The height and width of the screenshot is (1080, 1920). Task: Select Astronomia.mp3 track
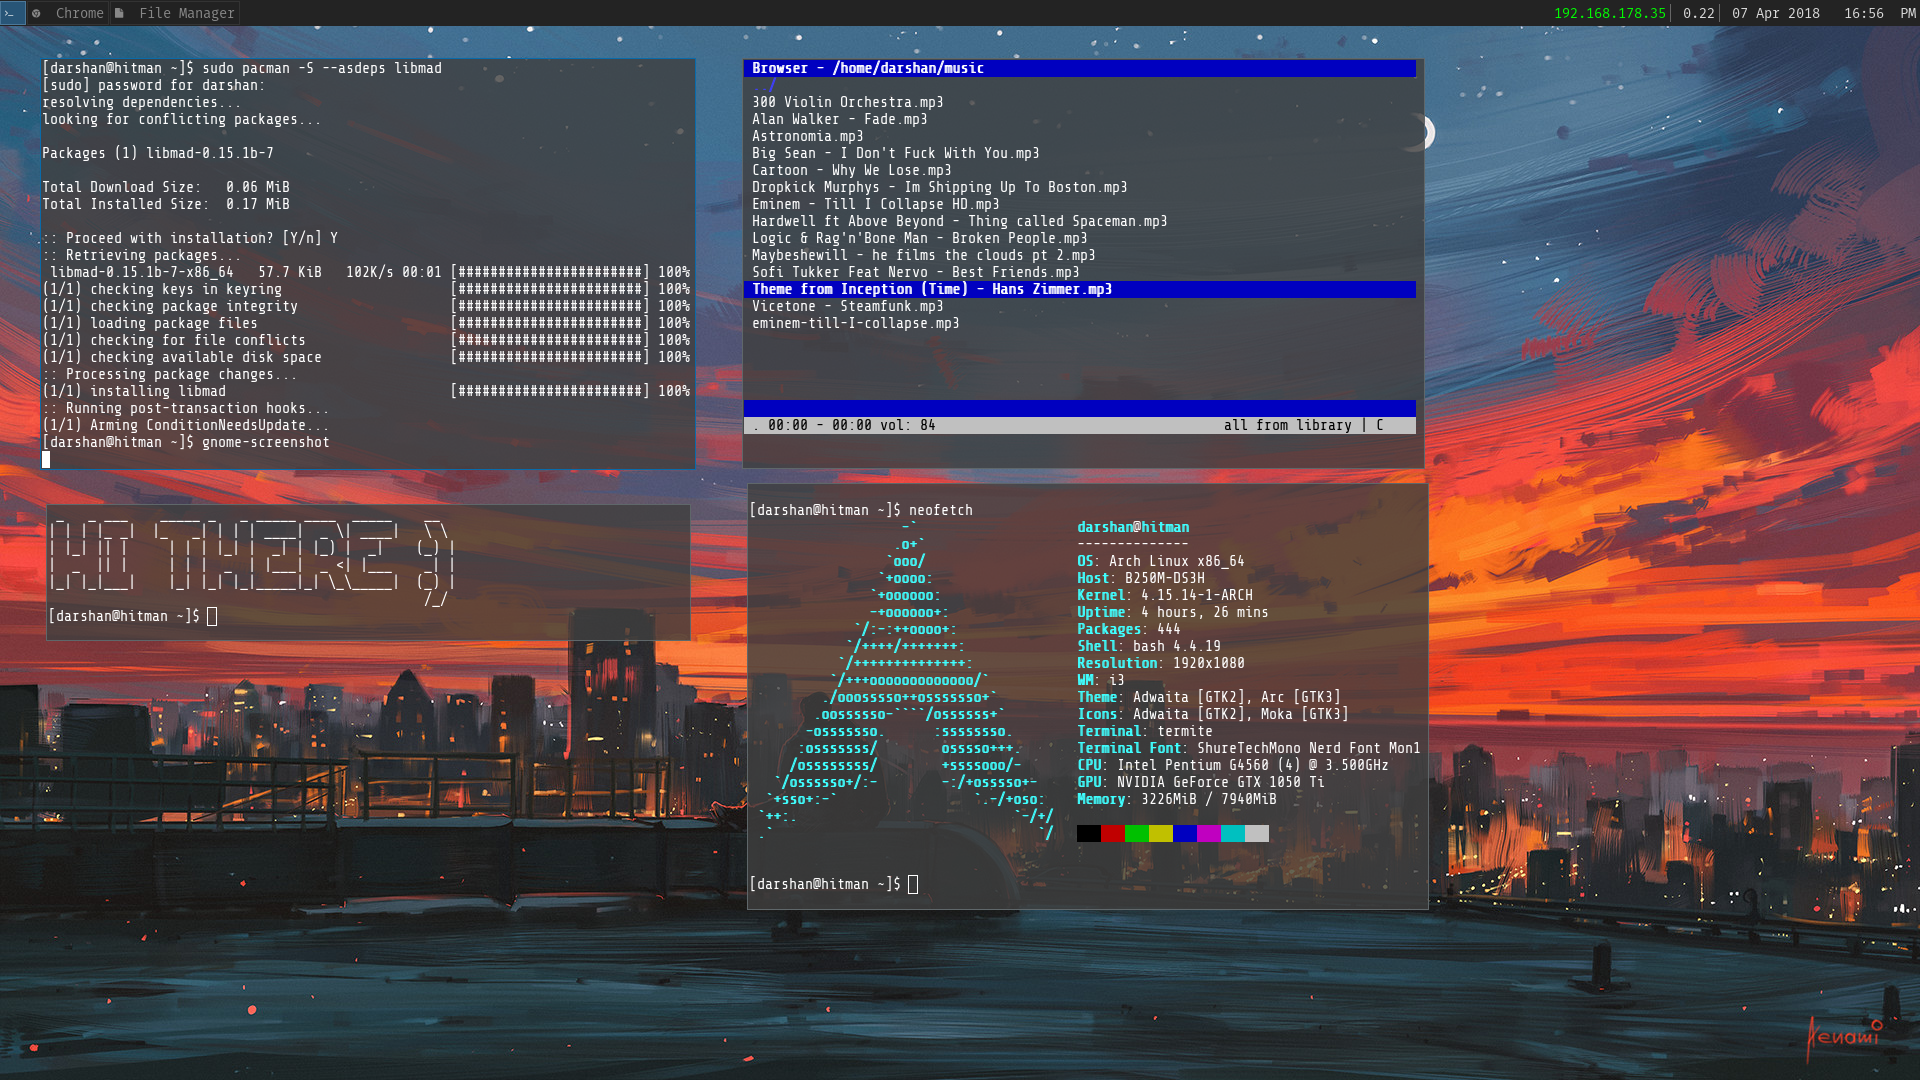pos(807,136)
